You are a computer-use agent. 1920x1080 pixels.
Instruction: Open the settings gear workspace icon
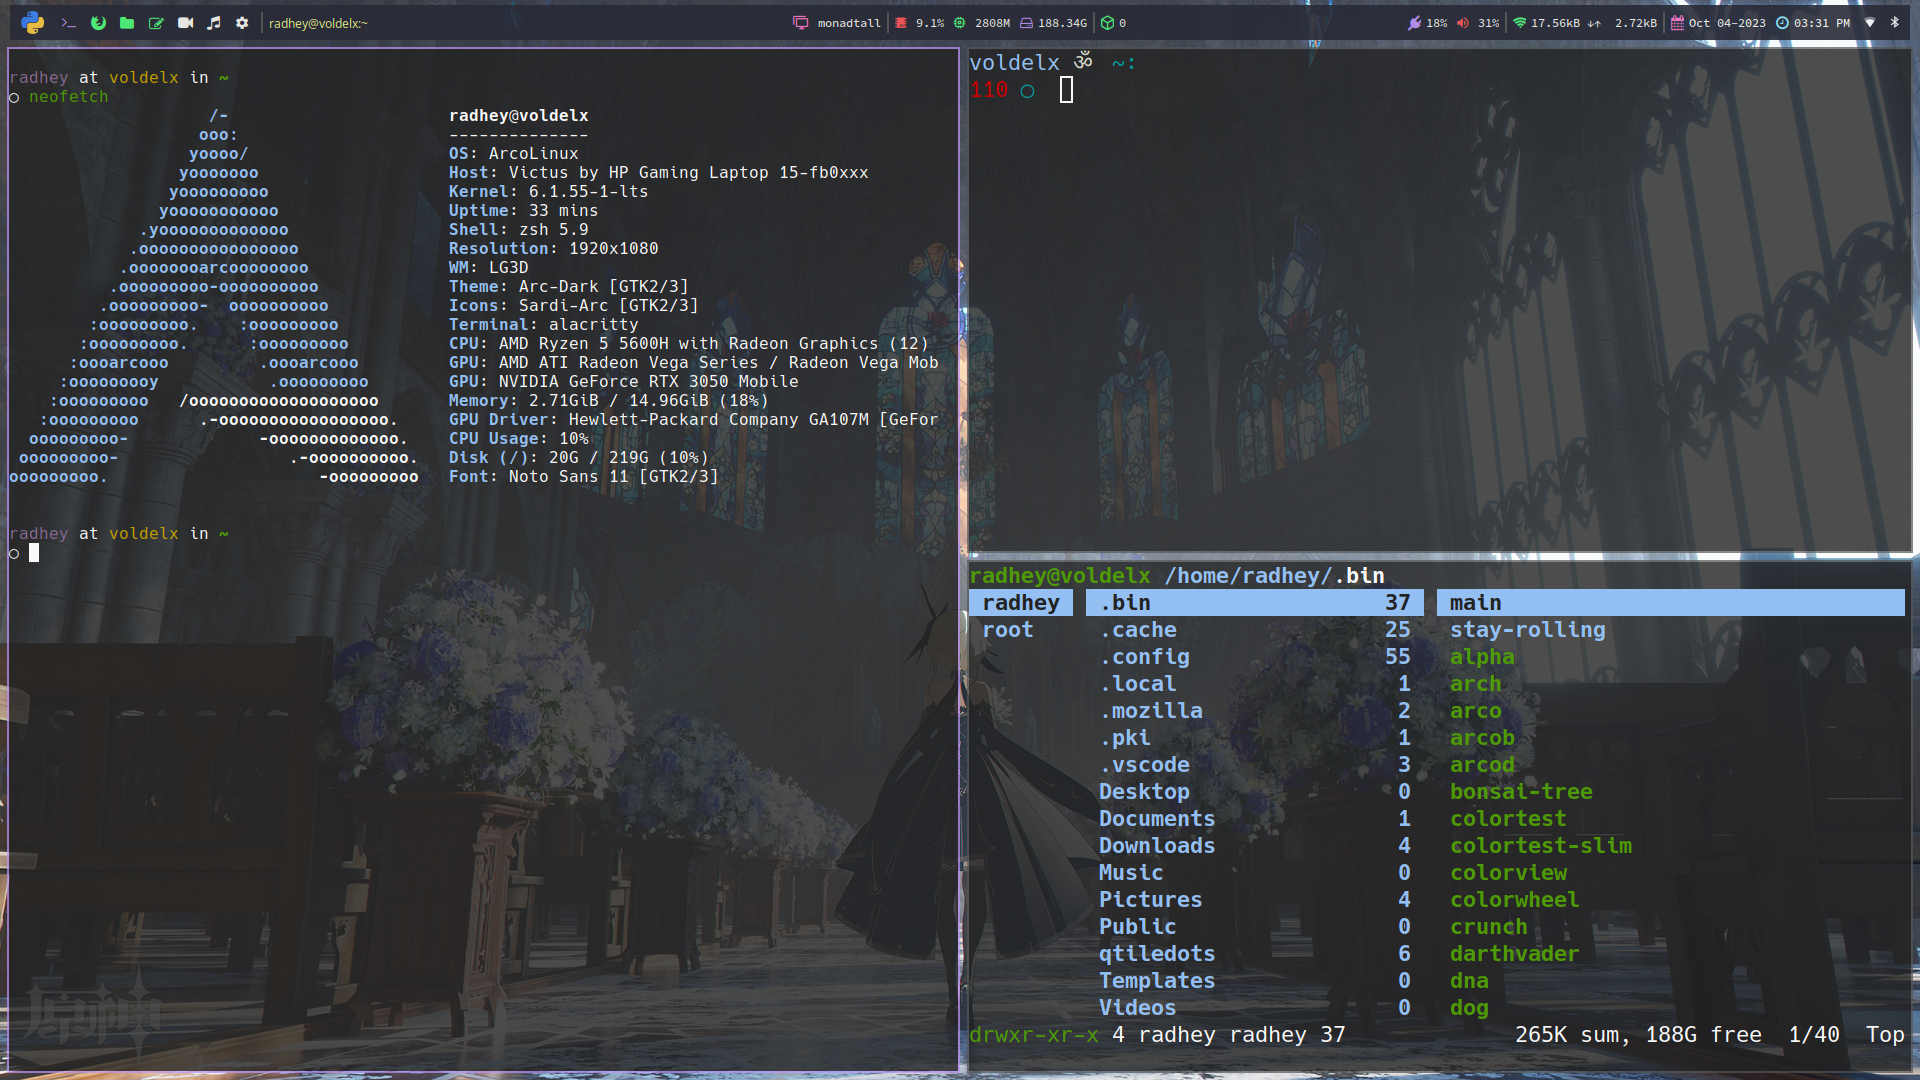pyautogui.click(x=242, y=22)
